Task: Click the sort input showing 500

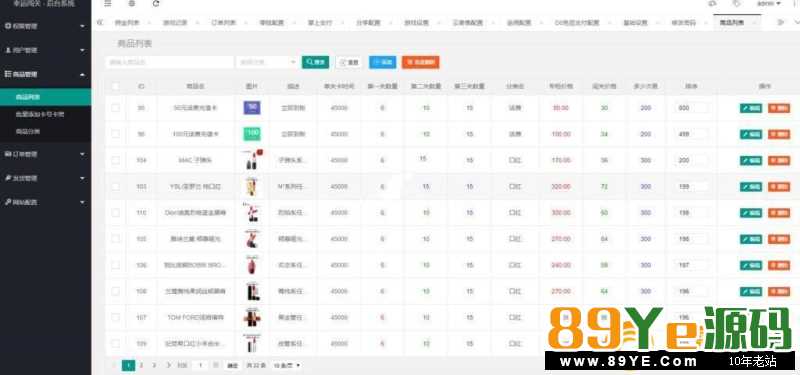Action: (x=691, y=108)
